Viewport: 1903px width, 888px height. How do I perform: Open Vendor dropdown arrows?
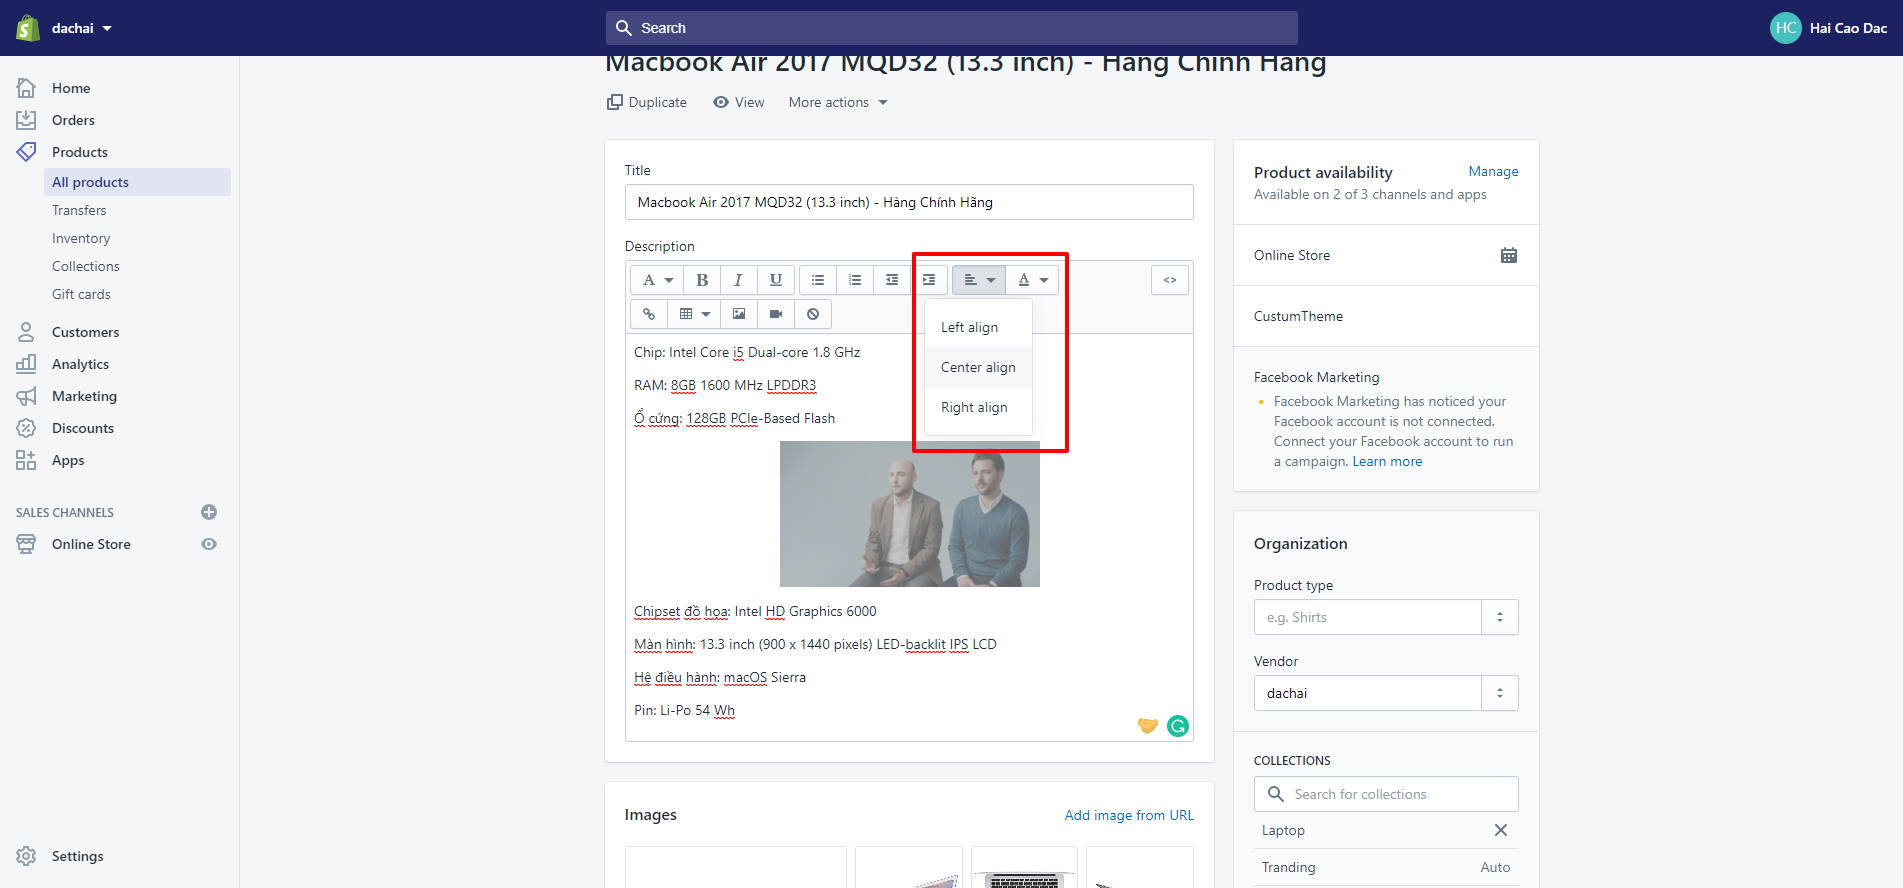click(x=1500, y=693)
